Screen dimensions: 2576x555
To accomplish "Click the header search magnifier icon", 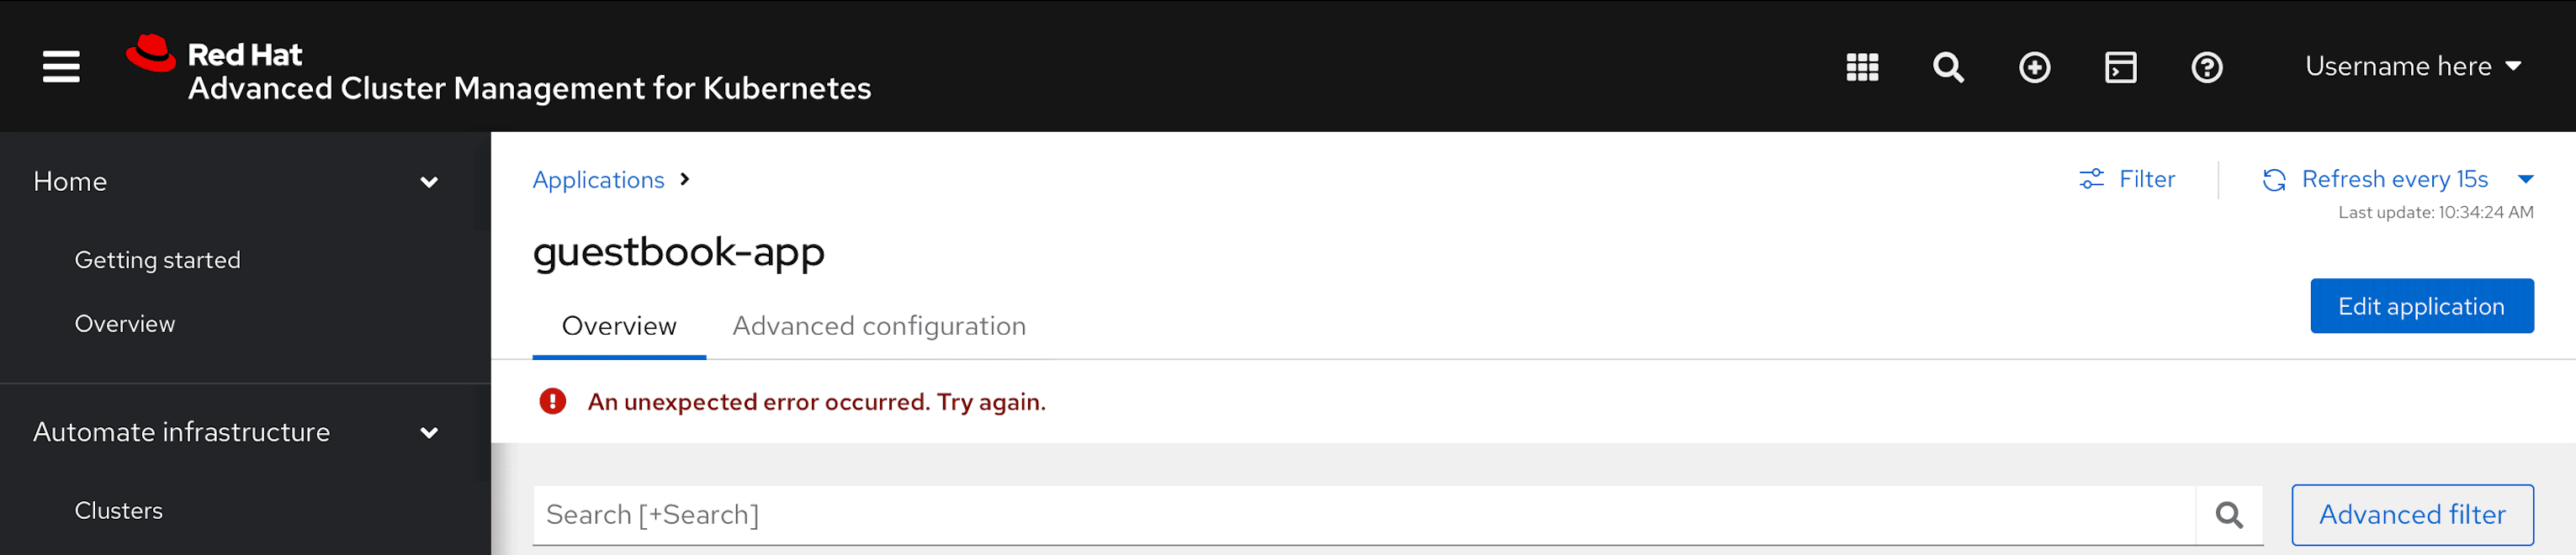I will pos(1948,67).
